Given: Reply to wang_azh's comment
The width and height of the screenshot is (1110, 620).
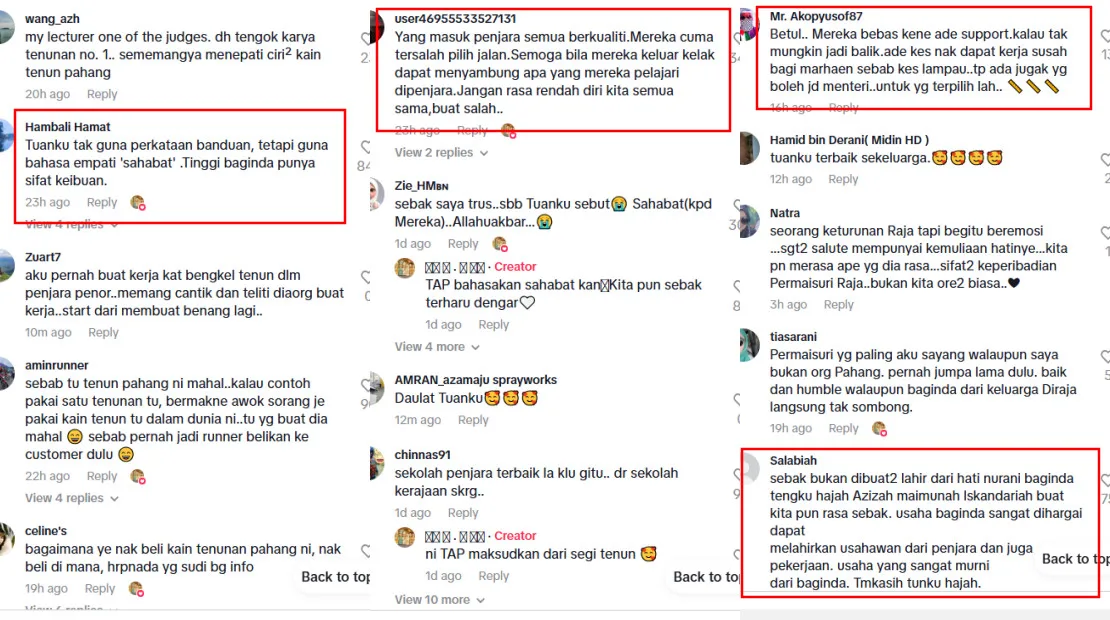Looking at the screenshot, I should (x=102, y=94).
